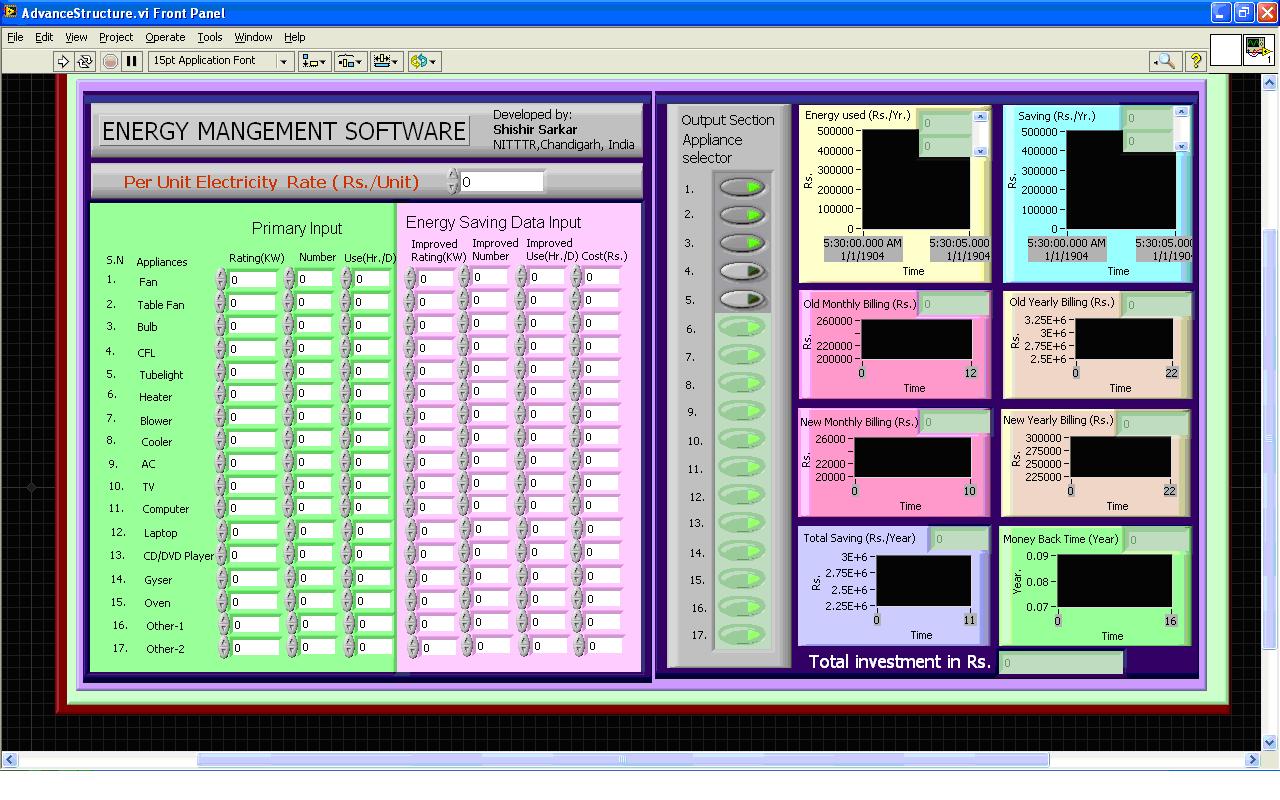1280x800 pixels.
Task: Click the Energy used (Rs./Yr.) chart plot
Action: pos(916,181)
